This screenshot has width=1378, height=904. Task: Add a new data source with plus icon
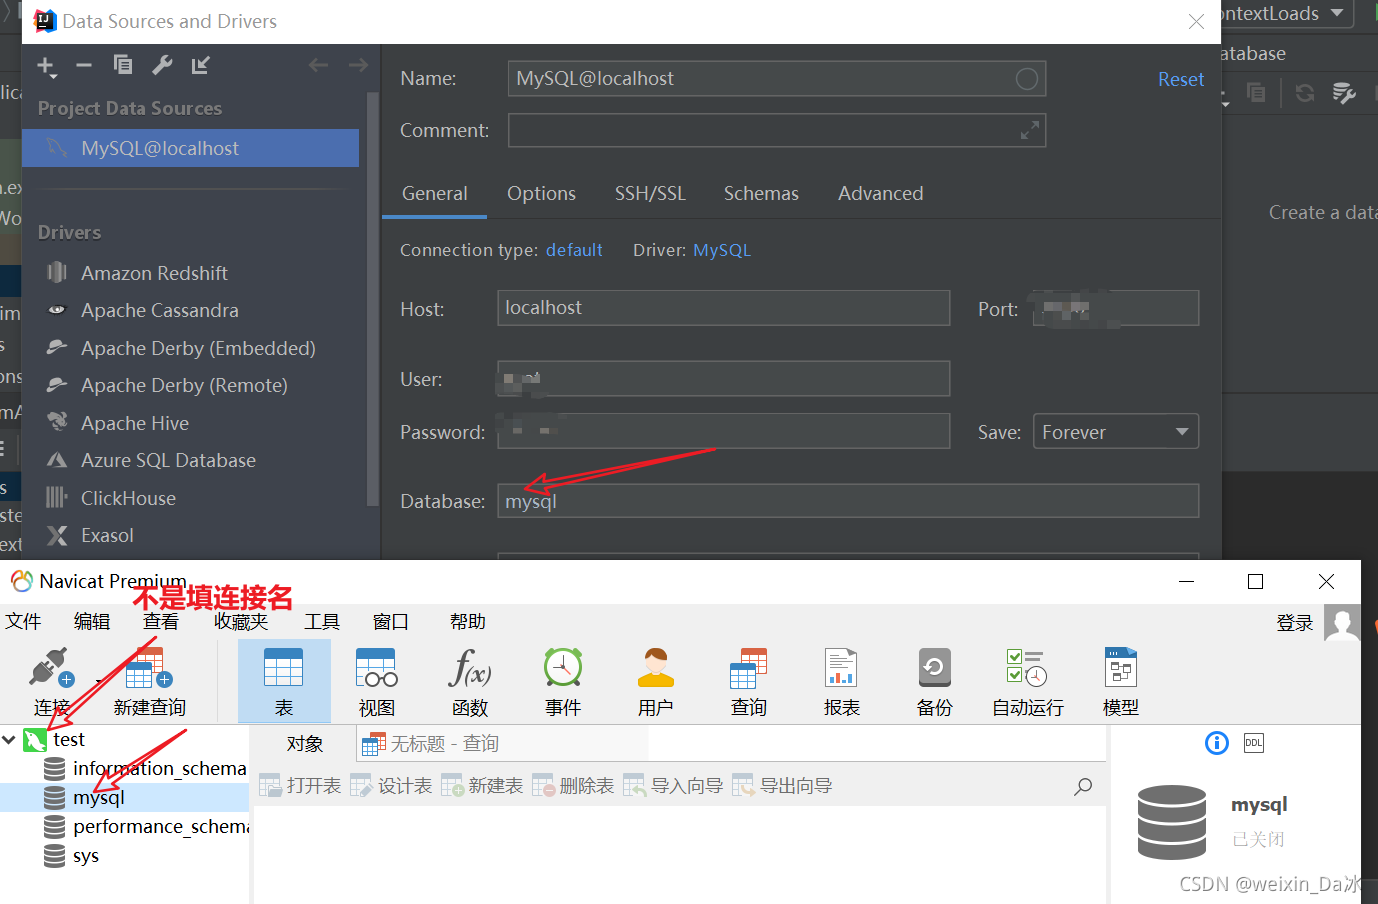pos(46,66)
